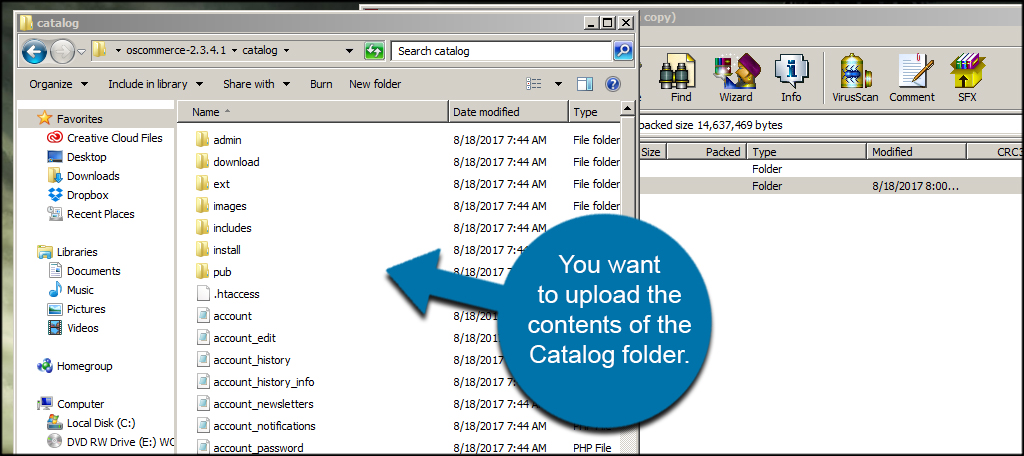Open Dropbox in the navigation pane
Viewport: 1024px width, 456px height.
click(x=78, y=195)
